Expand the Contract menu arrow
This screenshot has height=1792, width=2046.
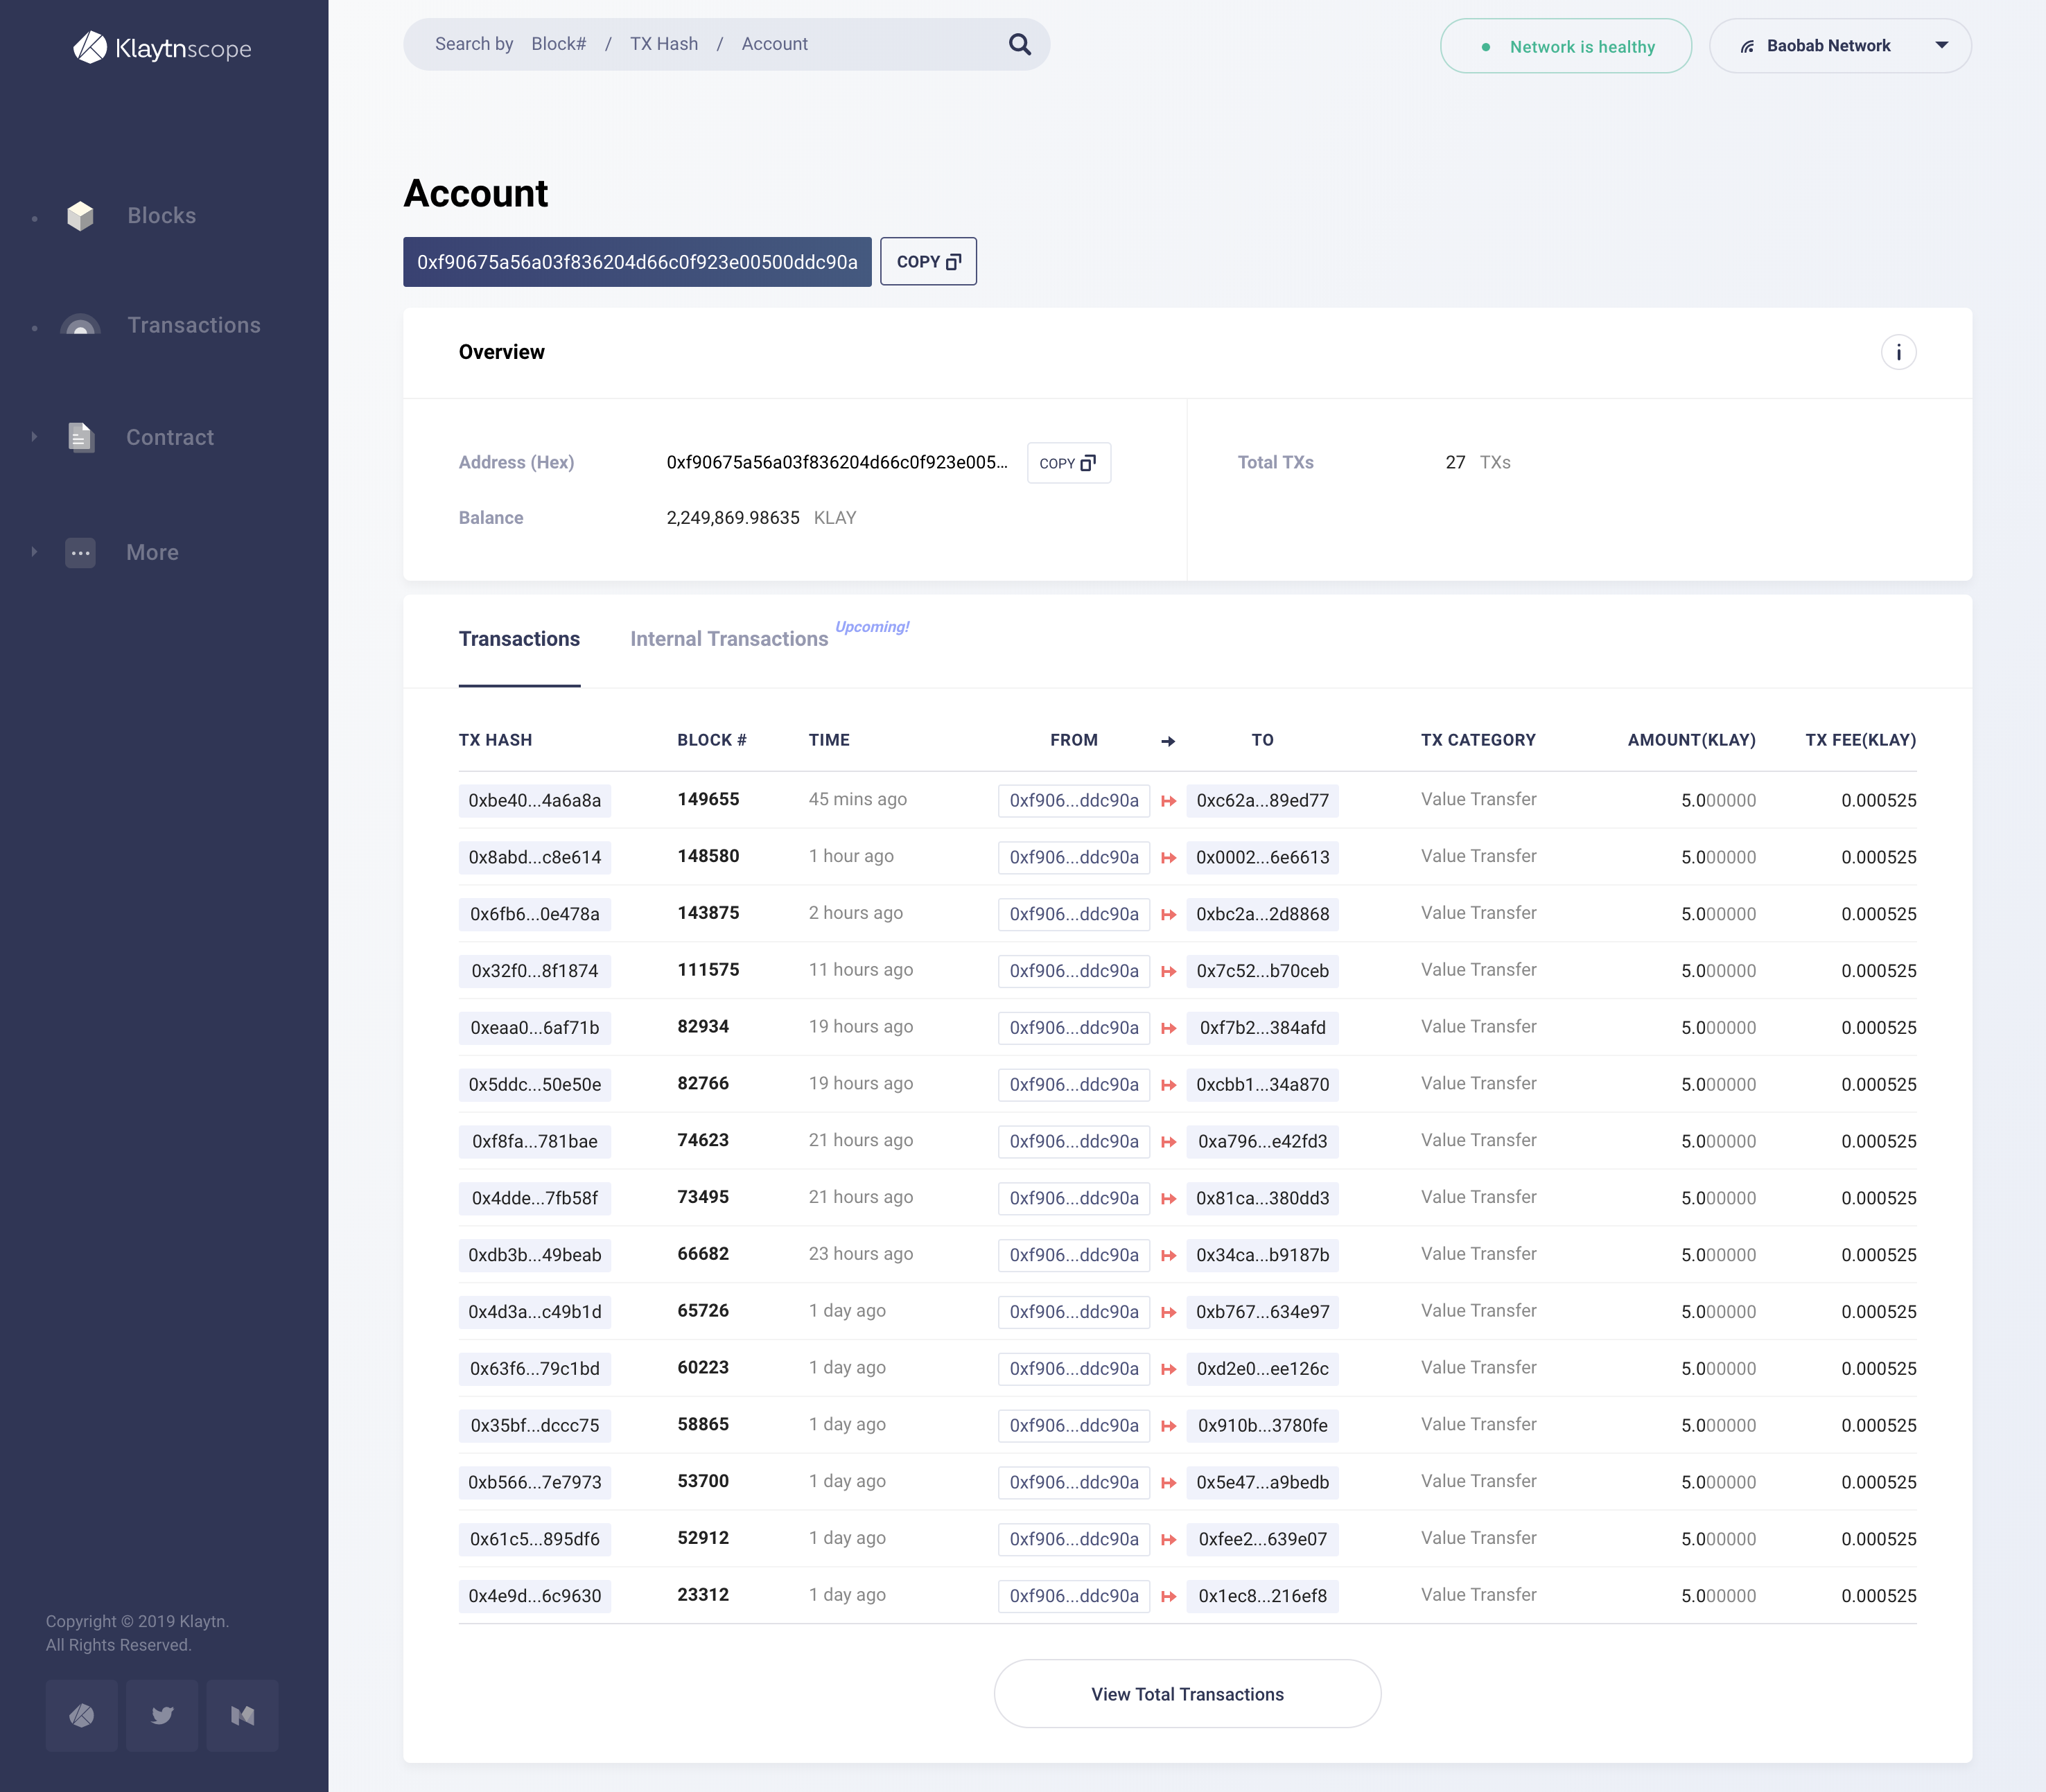(34, 437)
